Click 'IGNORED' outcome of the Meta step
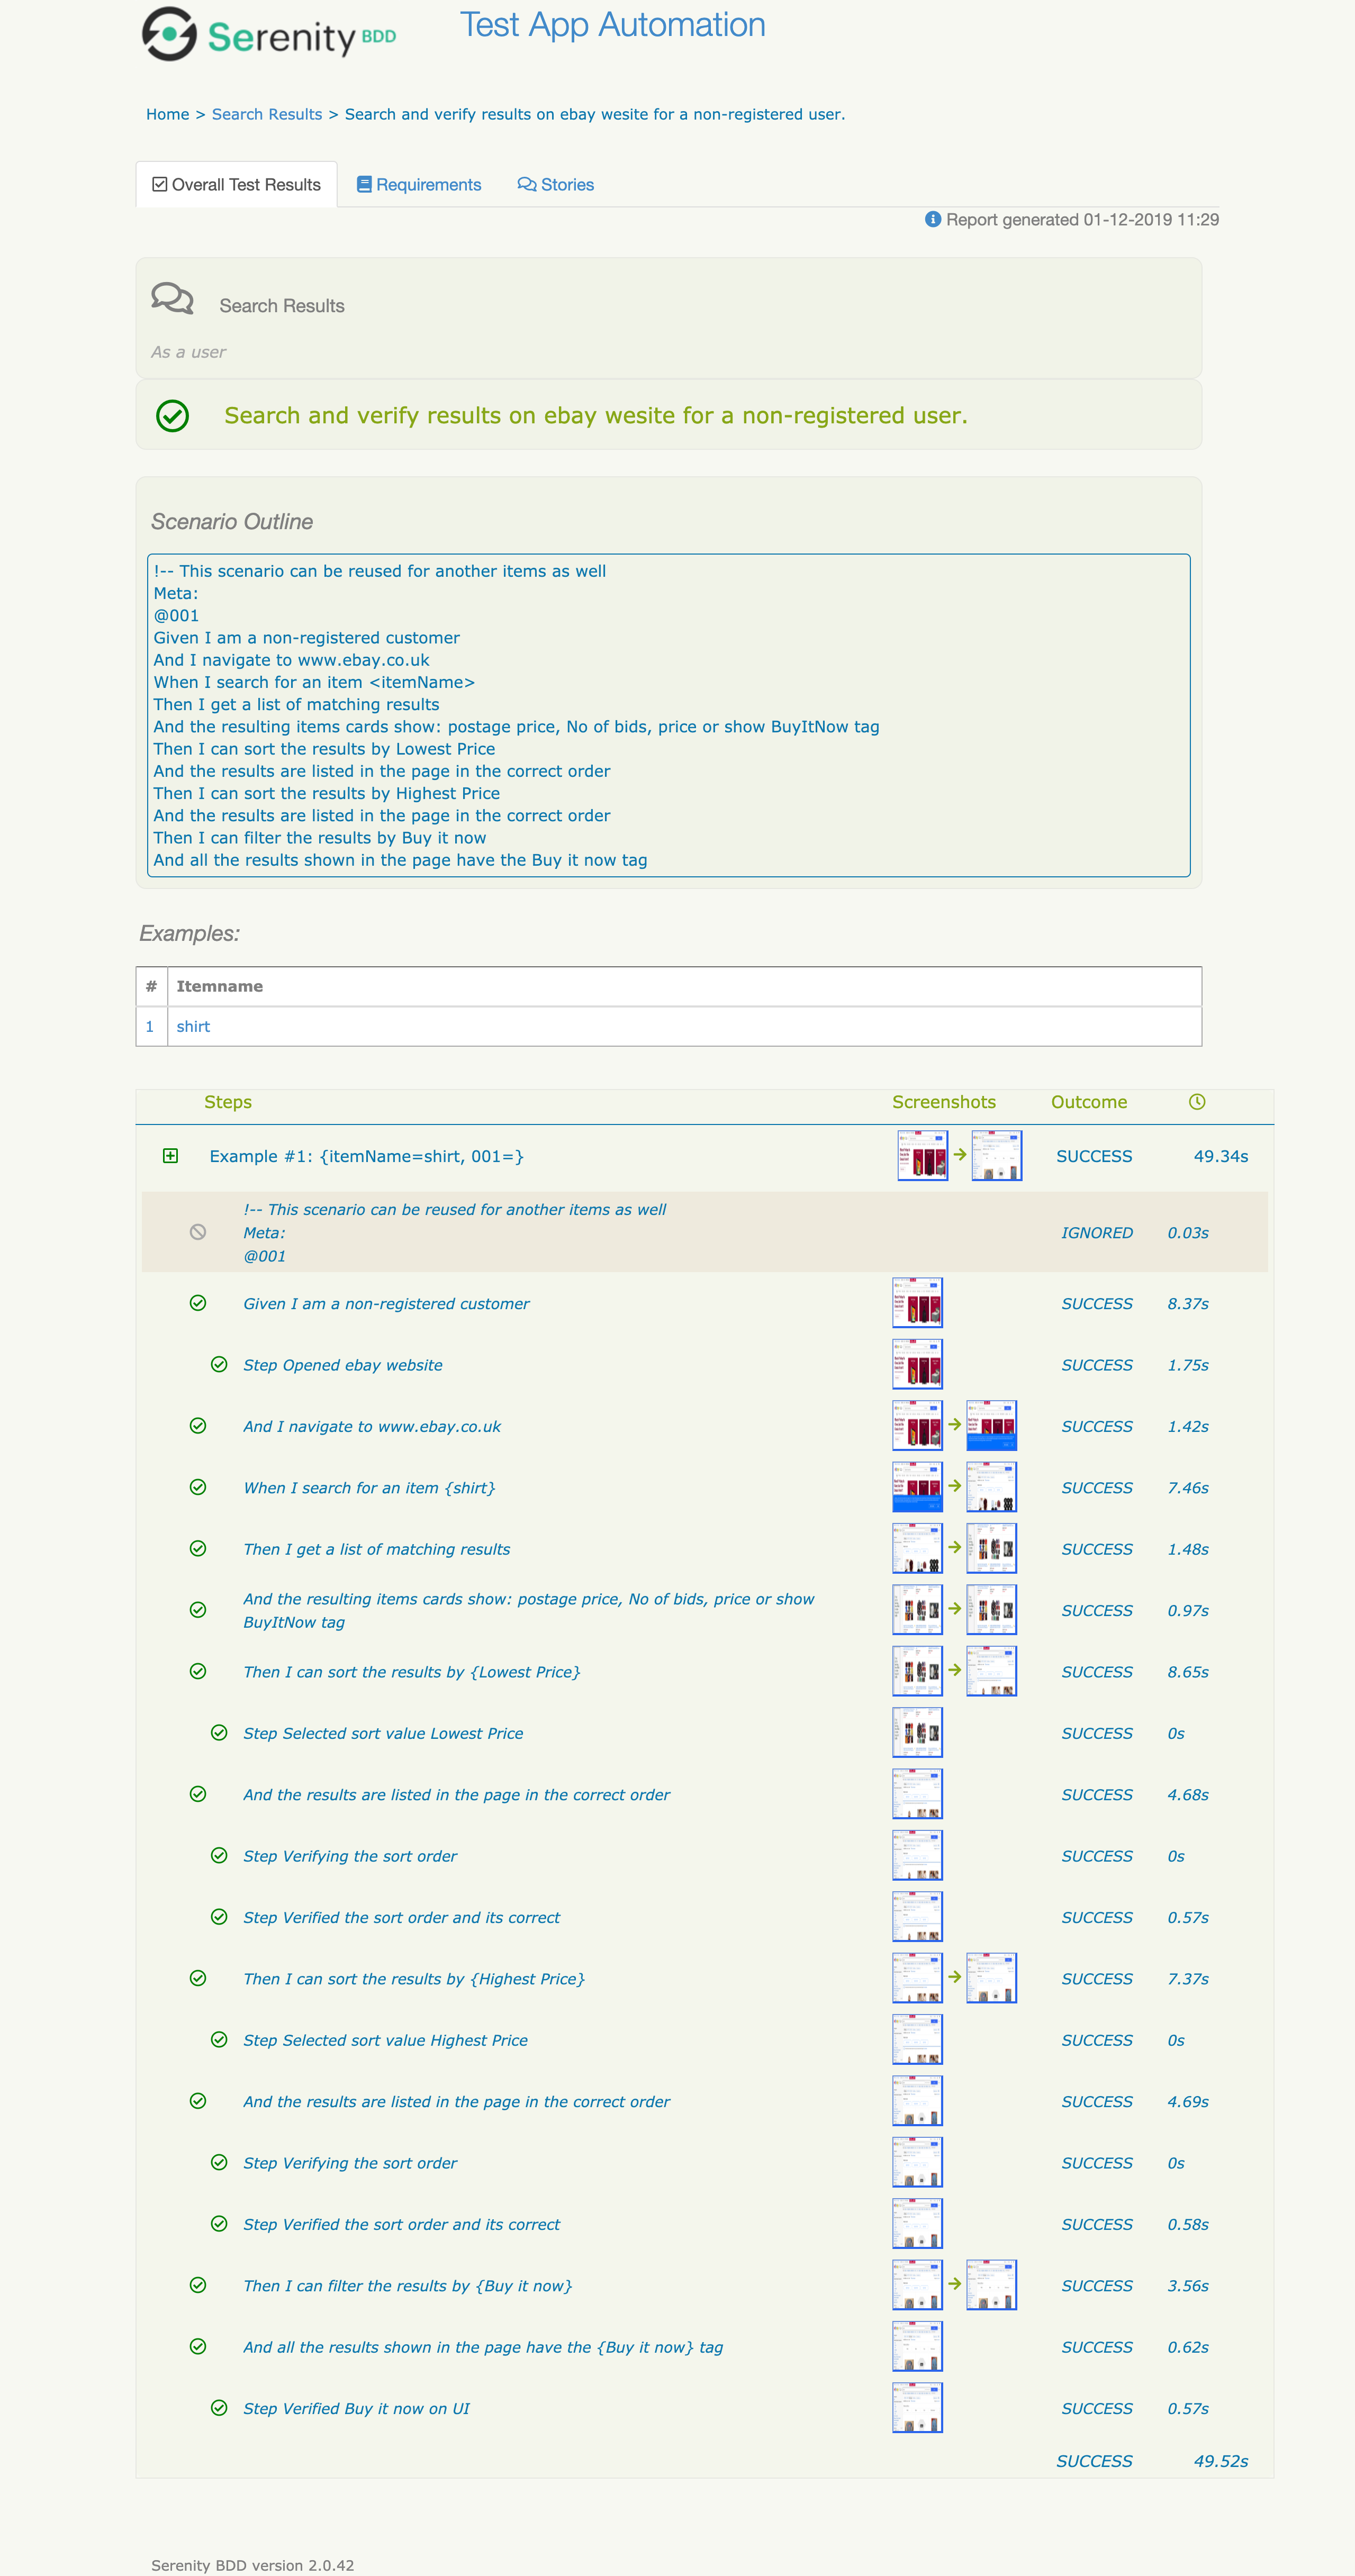This screenshot has width=1355, height=2576. [x=1097, y=1232]
